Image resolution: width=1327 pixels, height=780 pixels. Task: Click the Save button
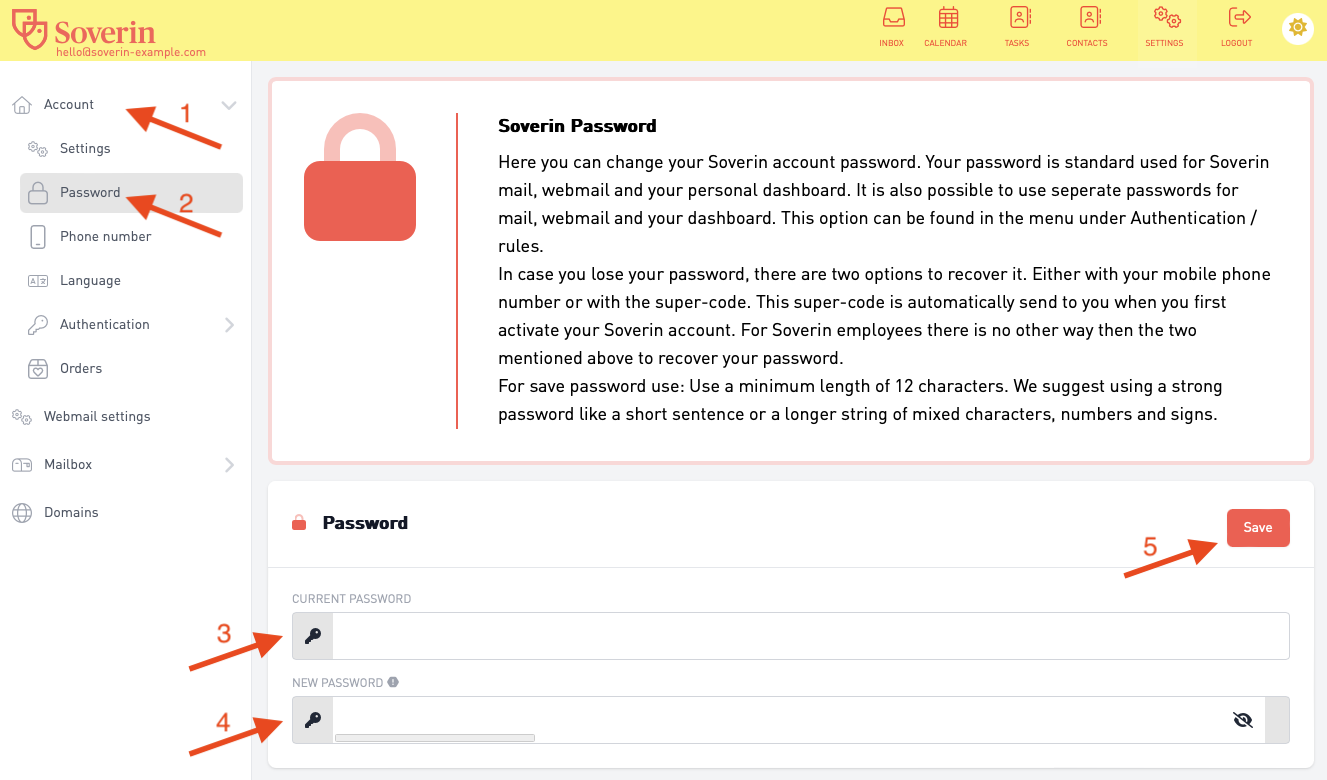1258,528
